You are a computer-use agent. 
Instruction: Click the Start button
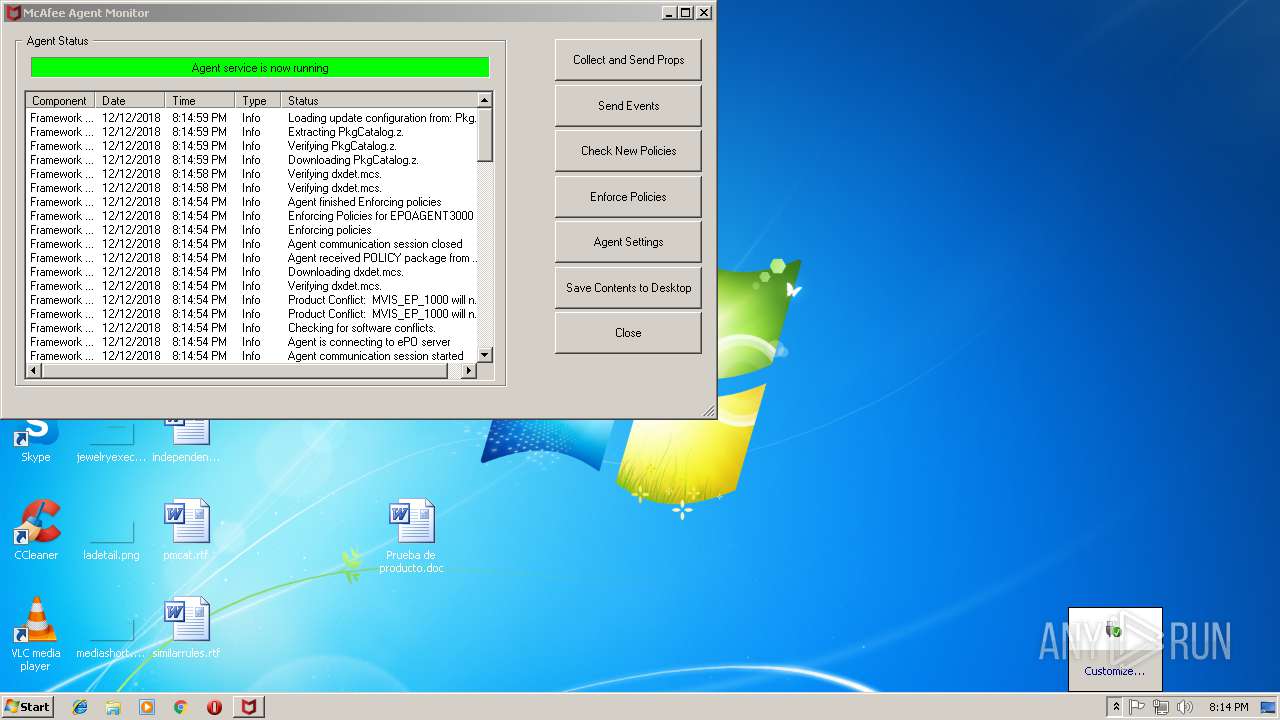[x=27, y=707]
